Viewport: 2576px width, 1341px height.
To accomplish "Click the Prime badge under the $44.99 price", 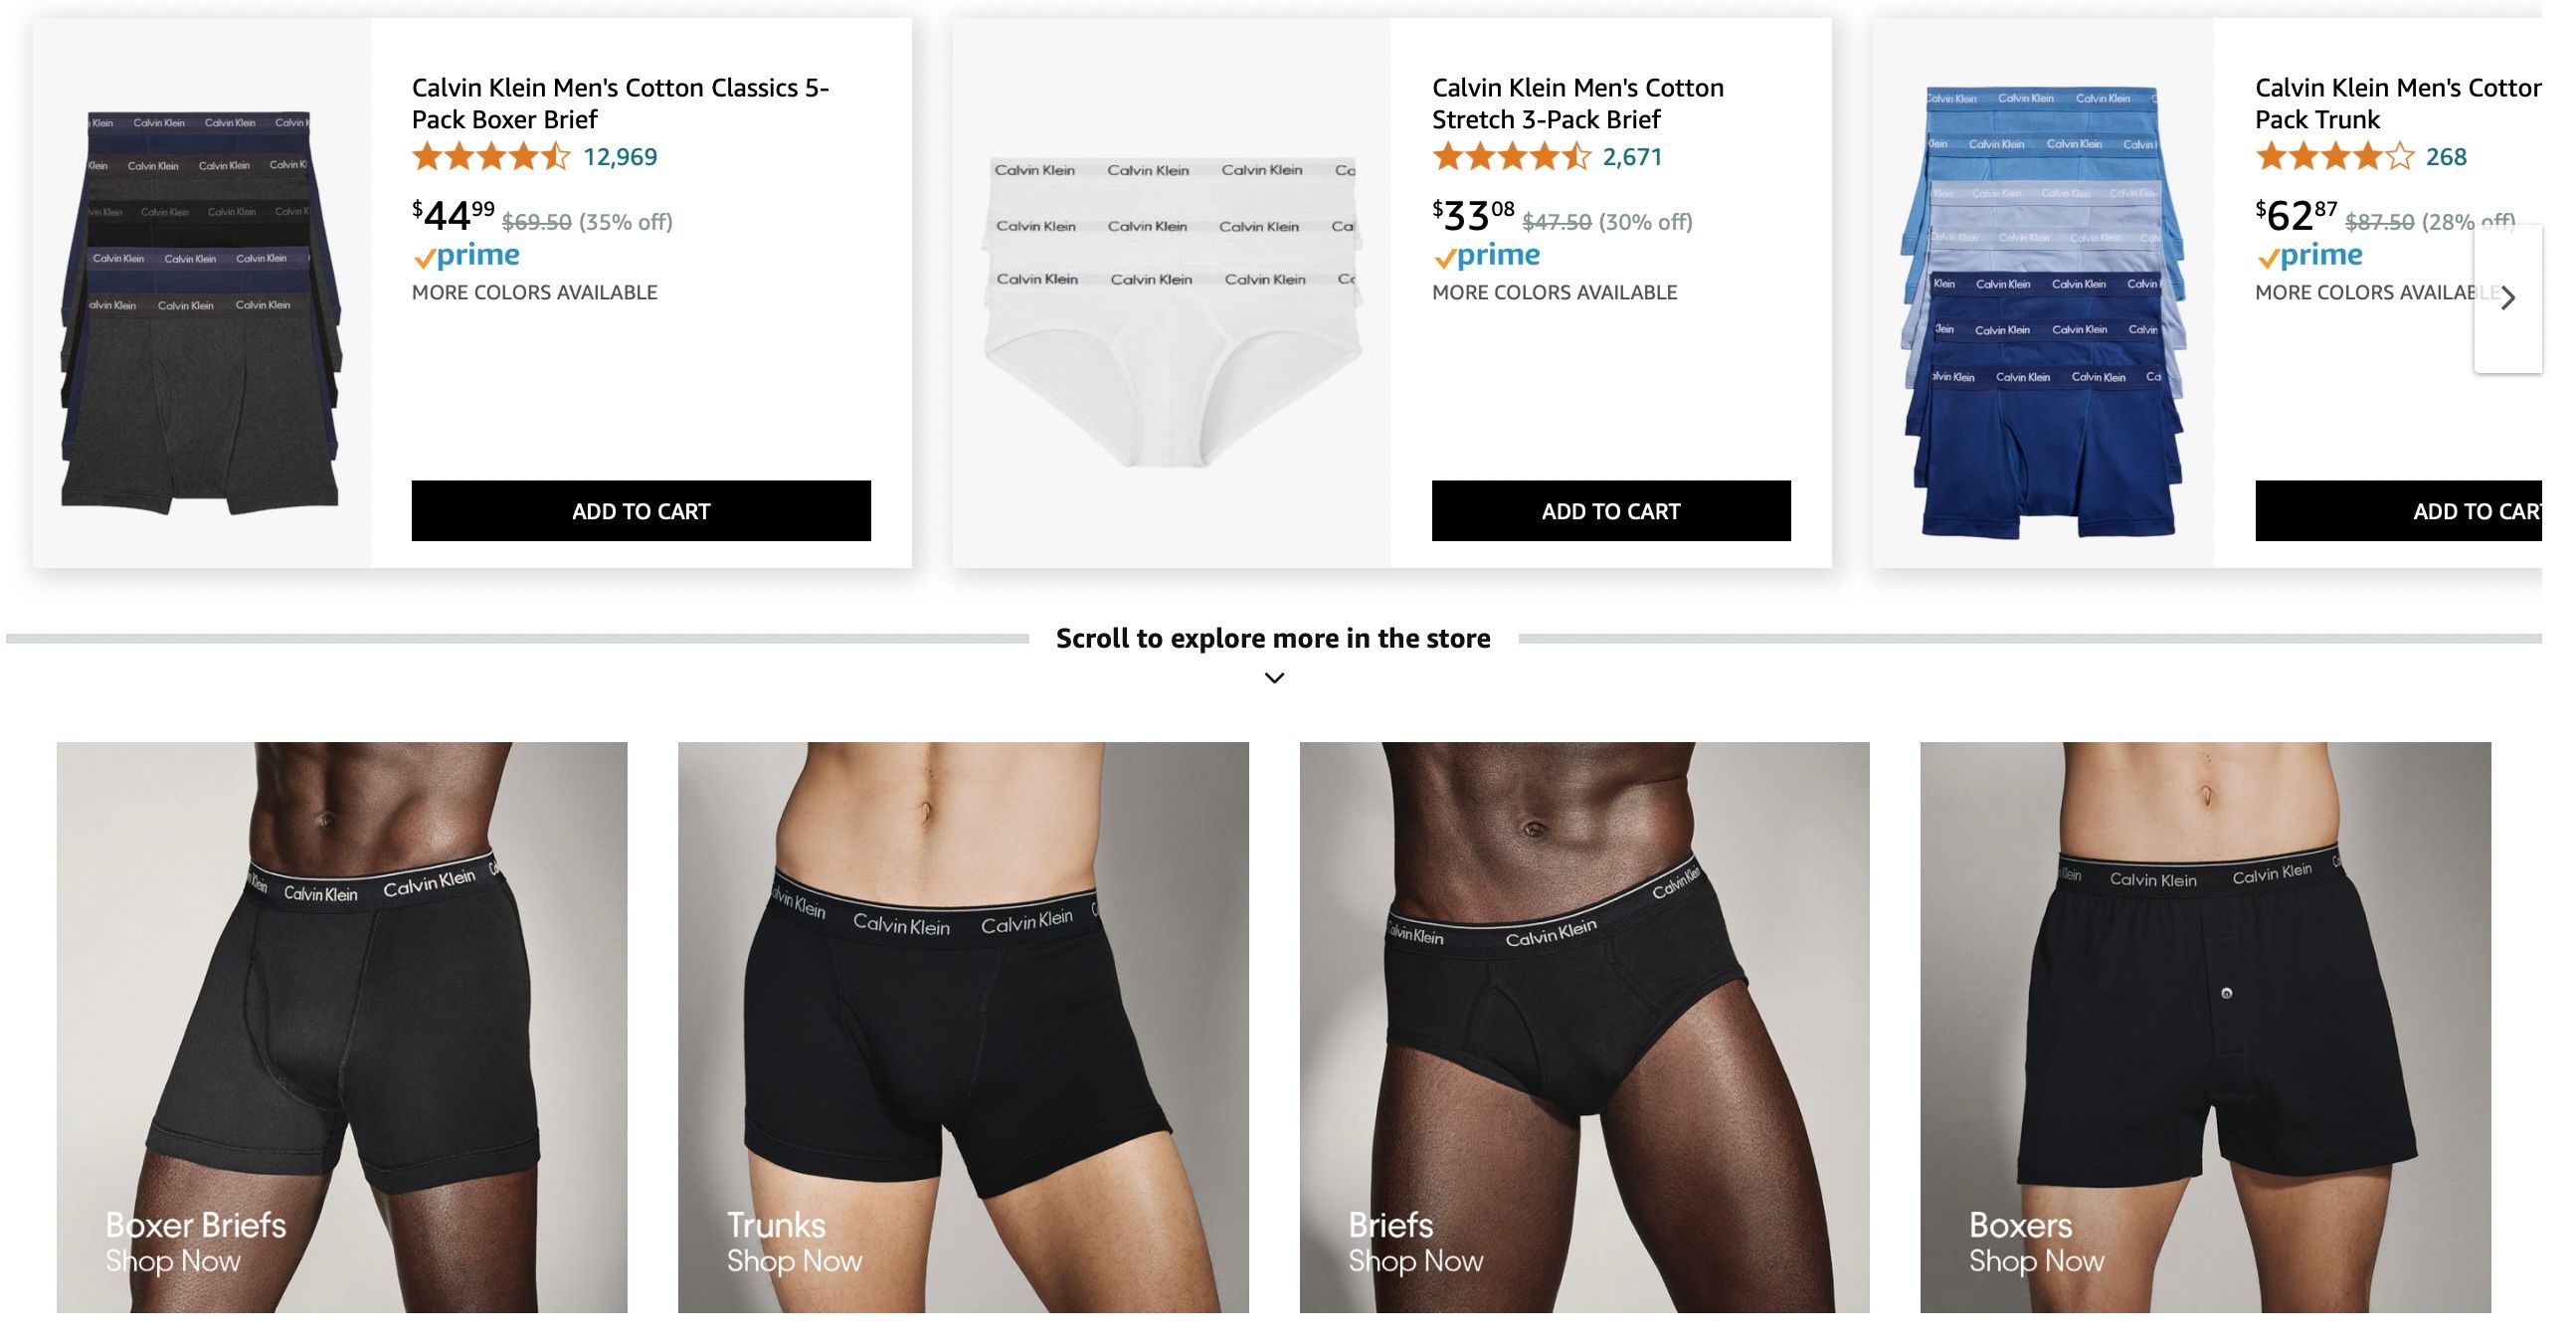I will tap(466, 256).
